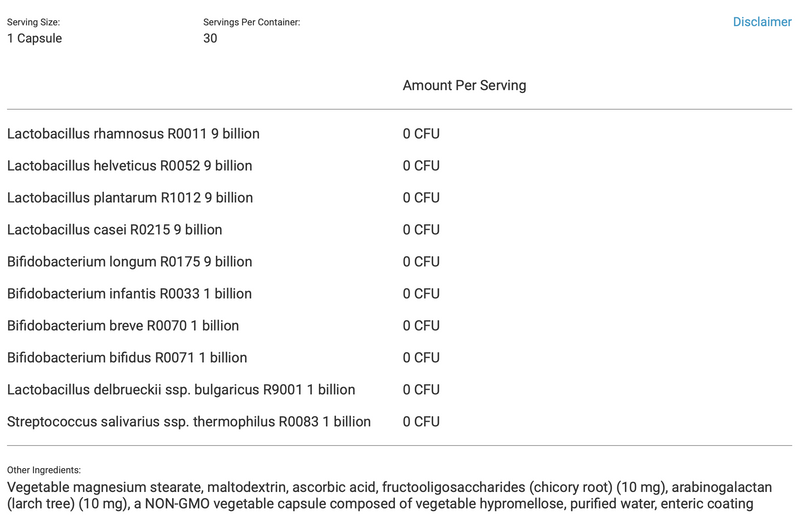Select the Bifidobacterium breve R0070 entry
Screen dimensions: 800x522
[123, 326]
